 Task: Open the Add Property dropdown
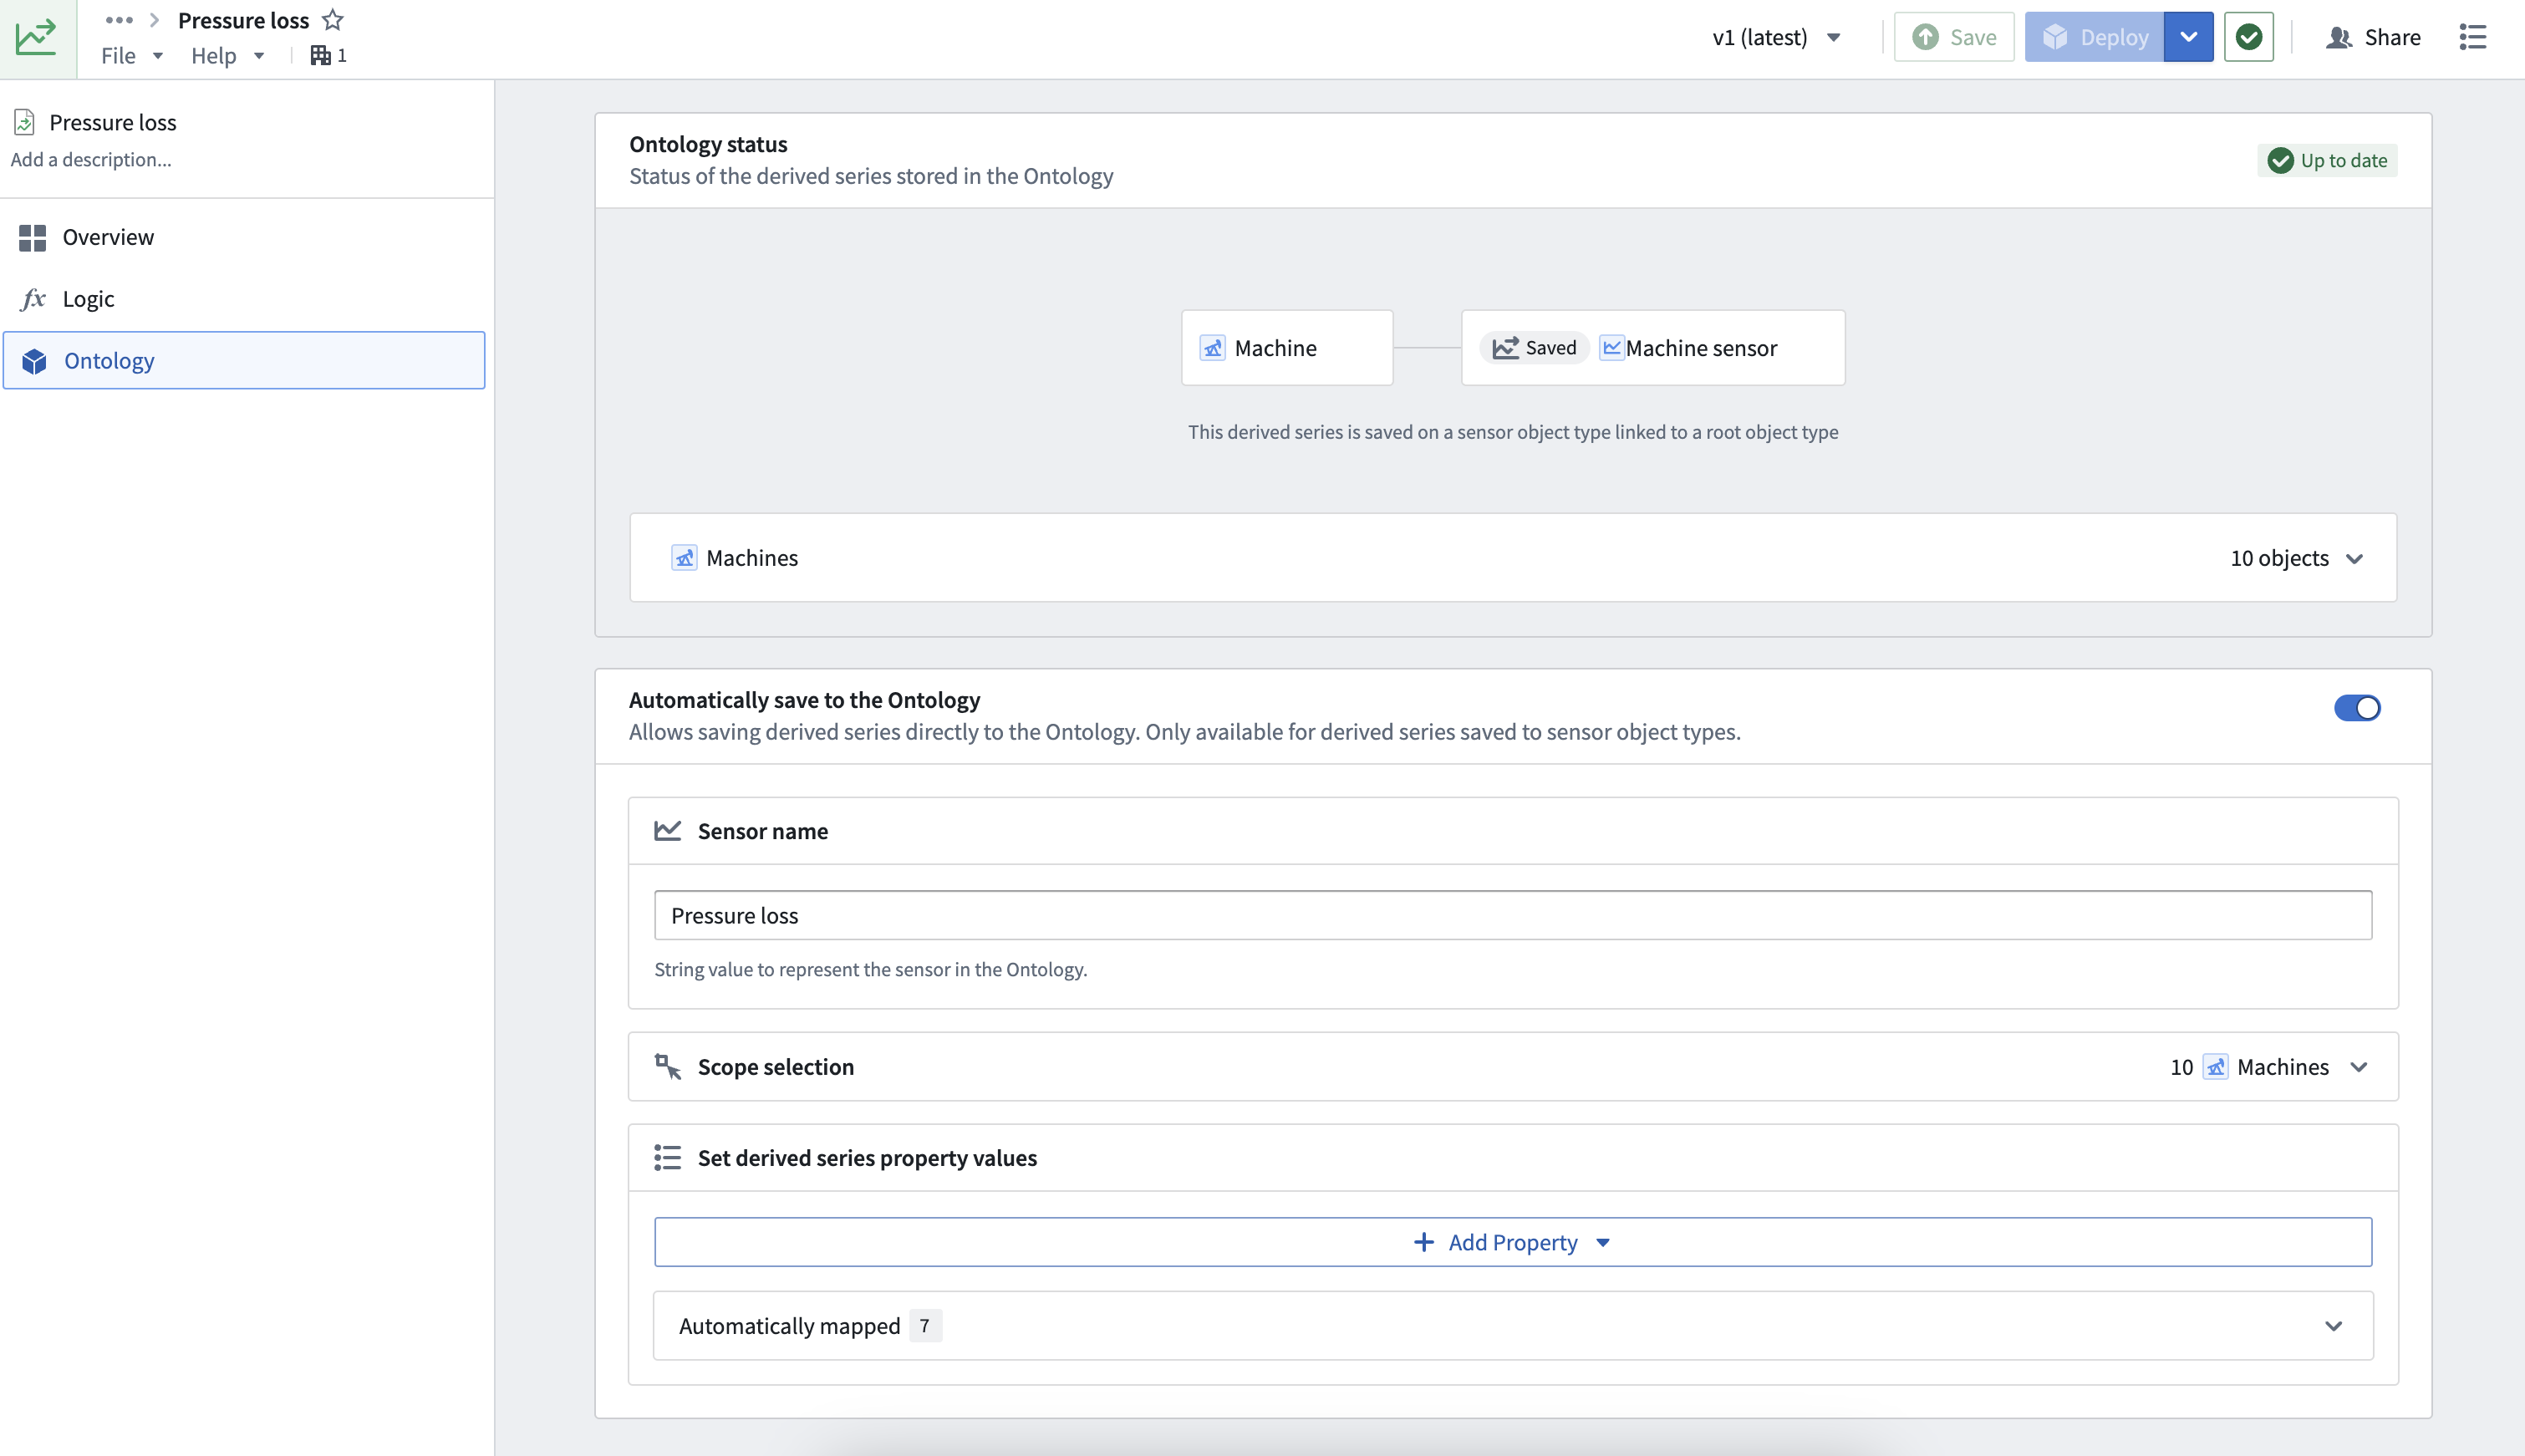(1513, 1242)
